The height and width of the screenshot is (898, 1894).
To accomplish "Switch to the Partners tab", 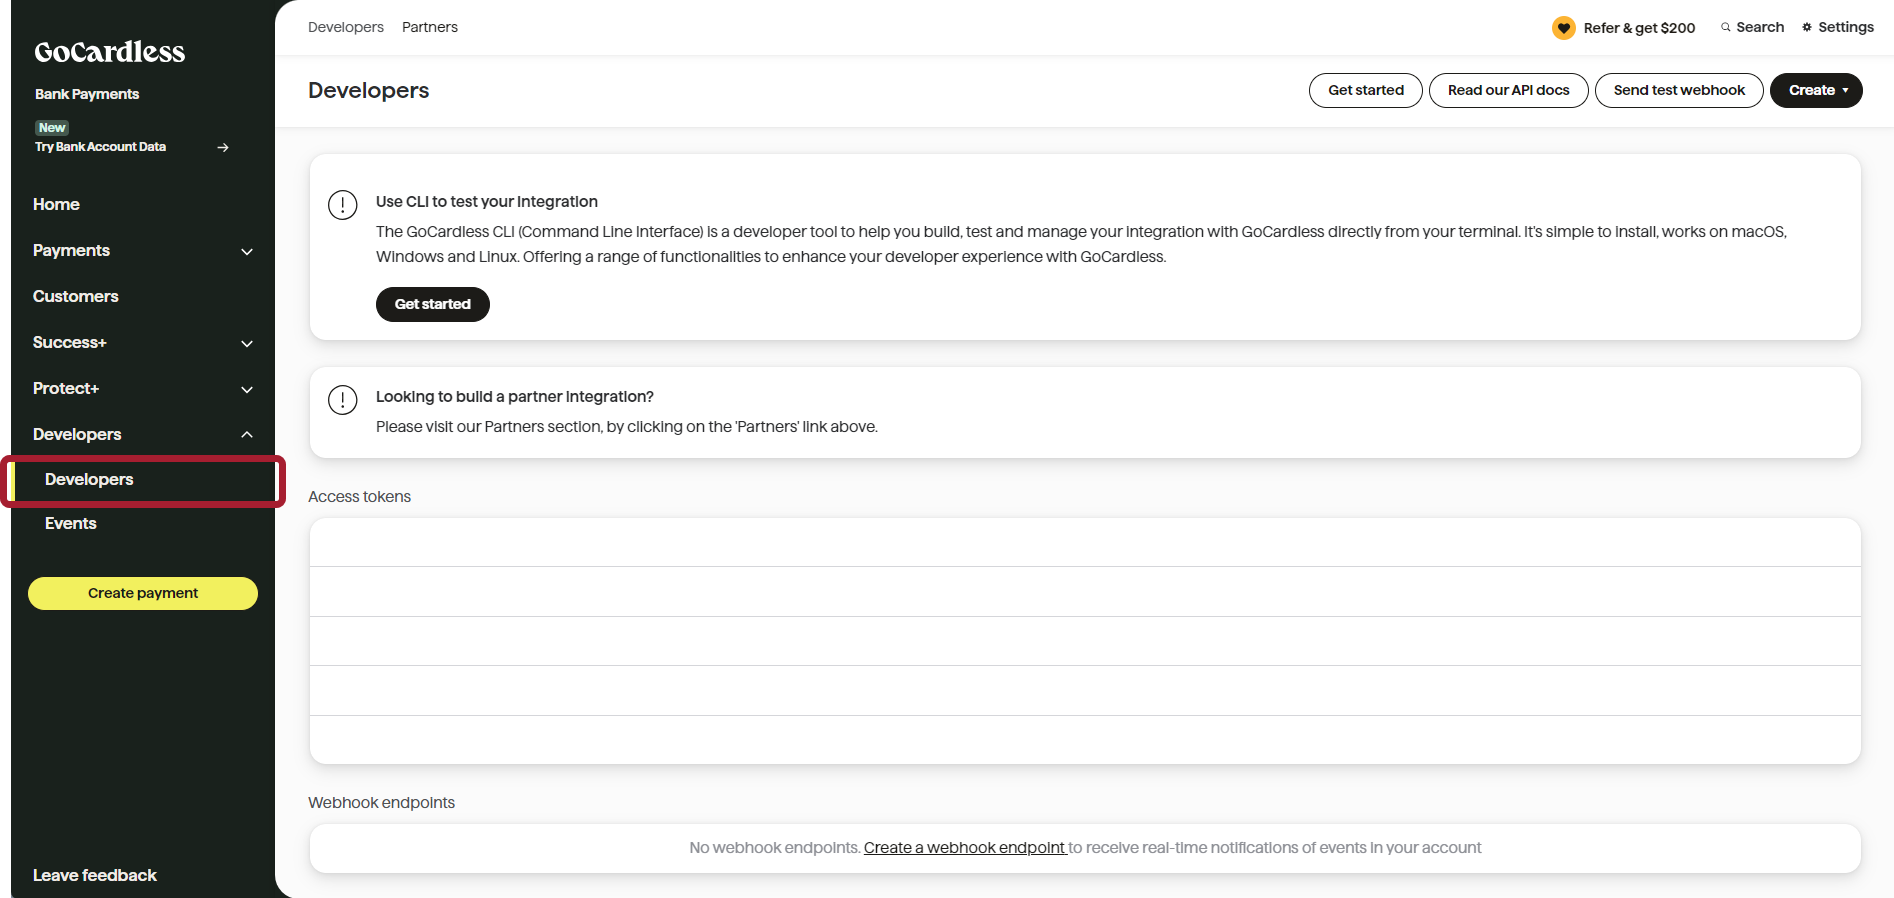I will [x=429, y=27].
